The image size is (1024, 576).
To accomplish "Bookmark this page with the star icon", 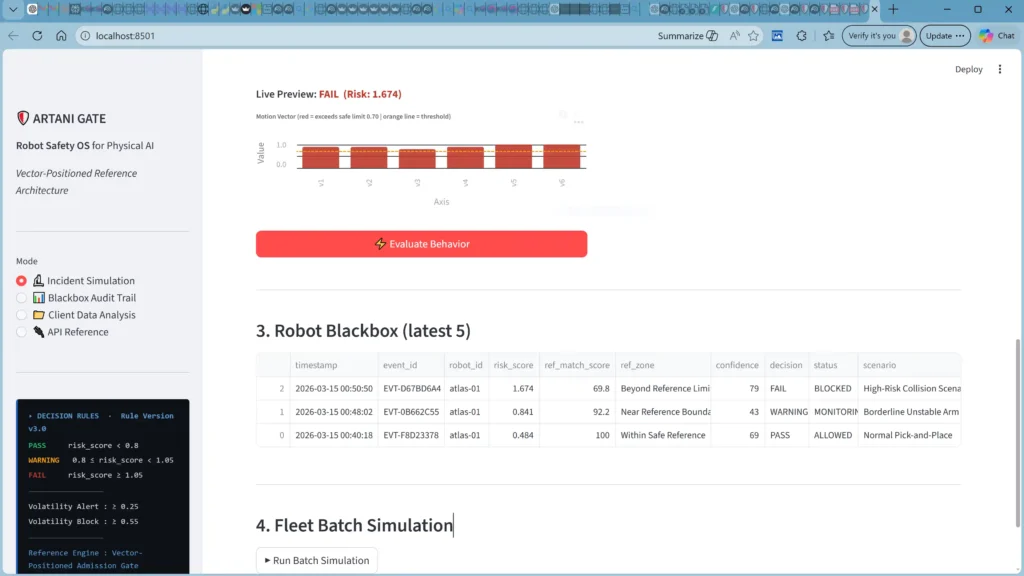I will click(754, 36).
